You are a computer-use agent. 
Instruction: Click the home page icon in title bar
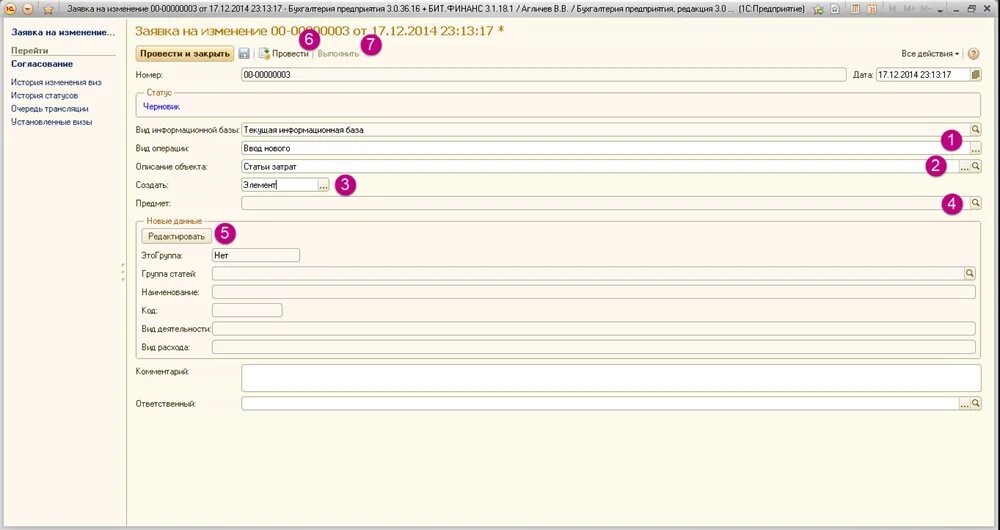coord(835,9)
